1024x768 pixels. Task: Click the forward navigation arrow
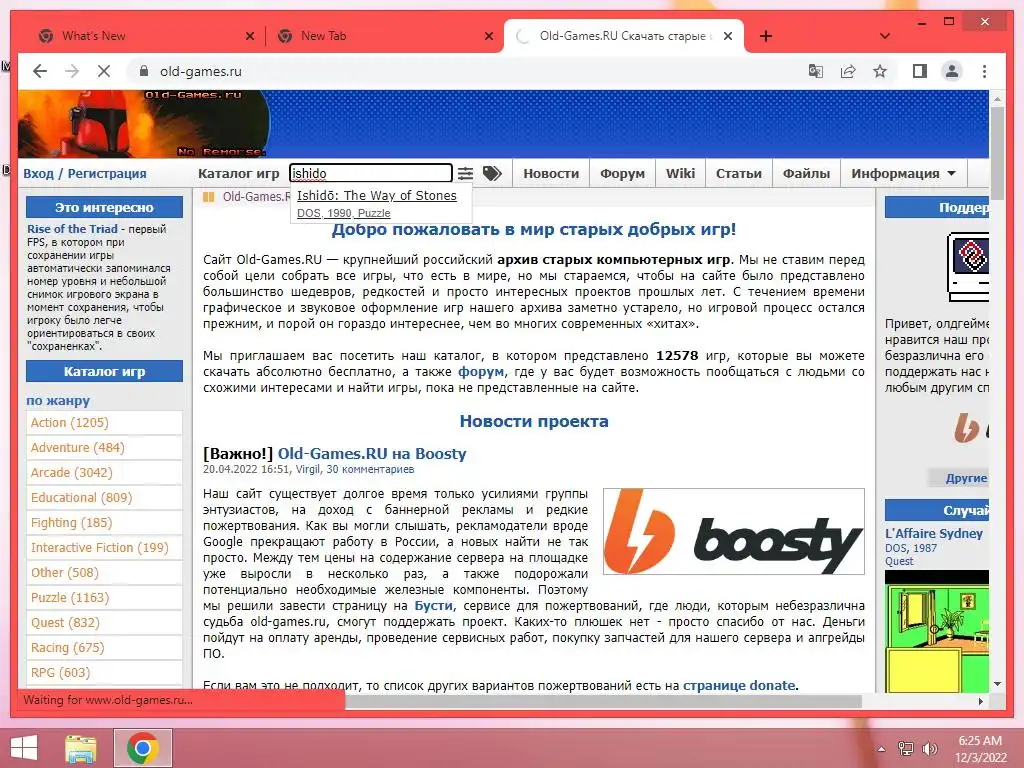tap(72, 71)
